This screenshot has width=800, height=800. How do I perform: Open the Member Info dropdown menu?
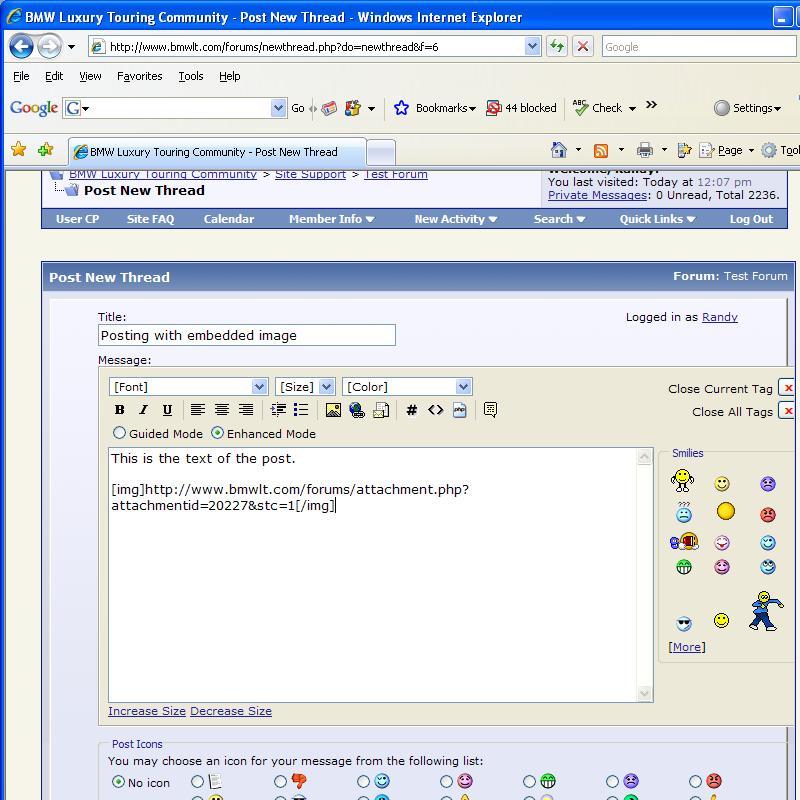point(332,219)
